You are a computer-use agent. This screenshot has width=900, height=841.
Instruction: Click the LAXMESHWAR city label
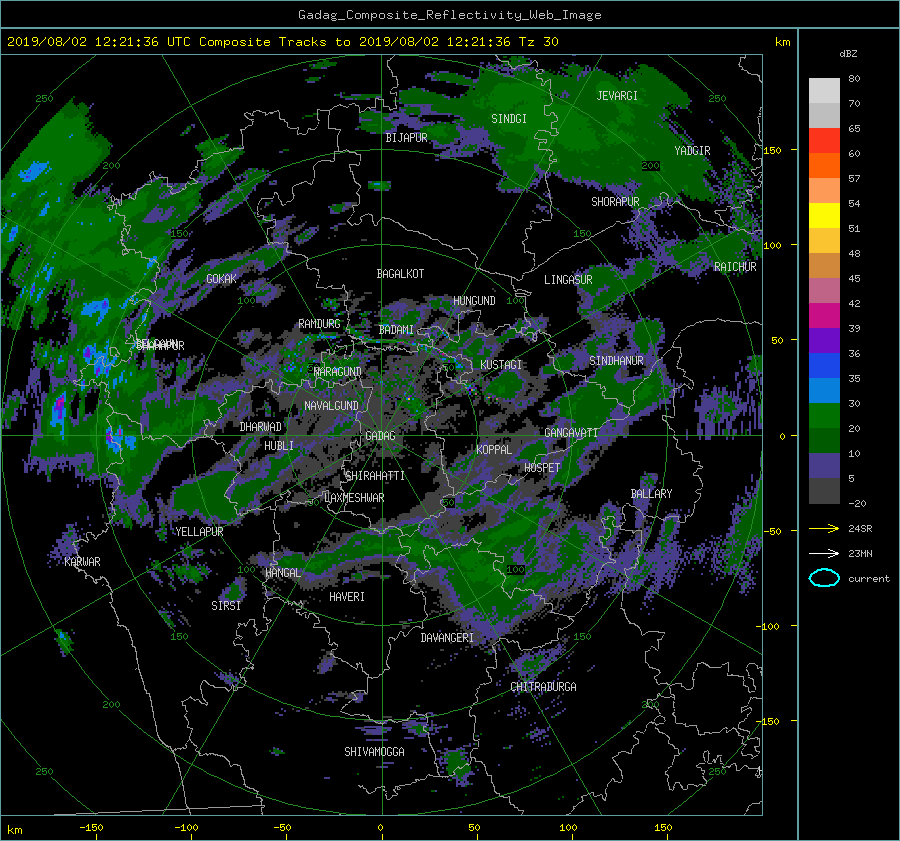click(354, 498)
